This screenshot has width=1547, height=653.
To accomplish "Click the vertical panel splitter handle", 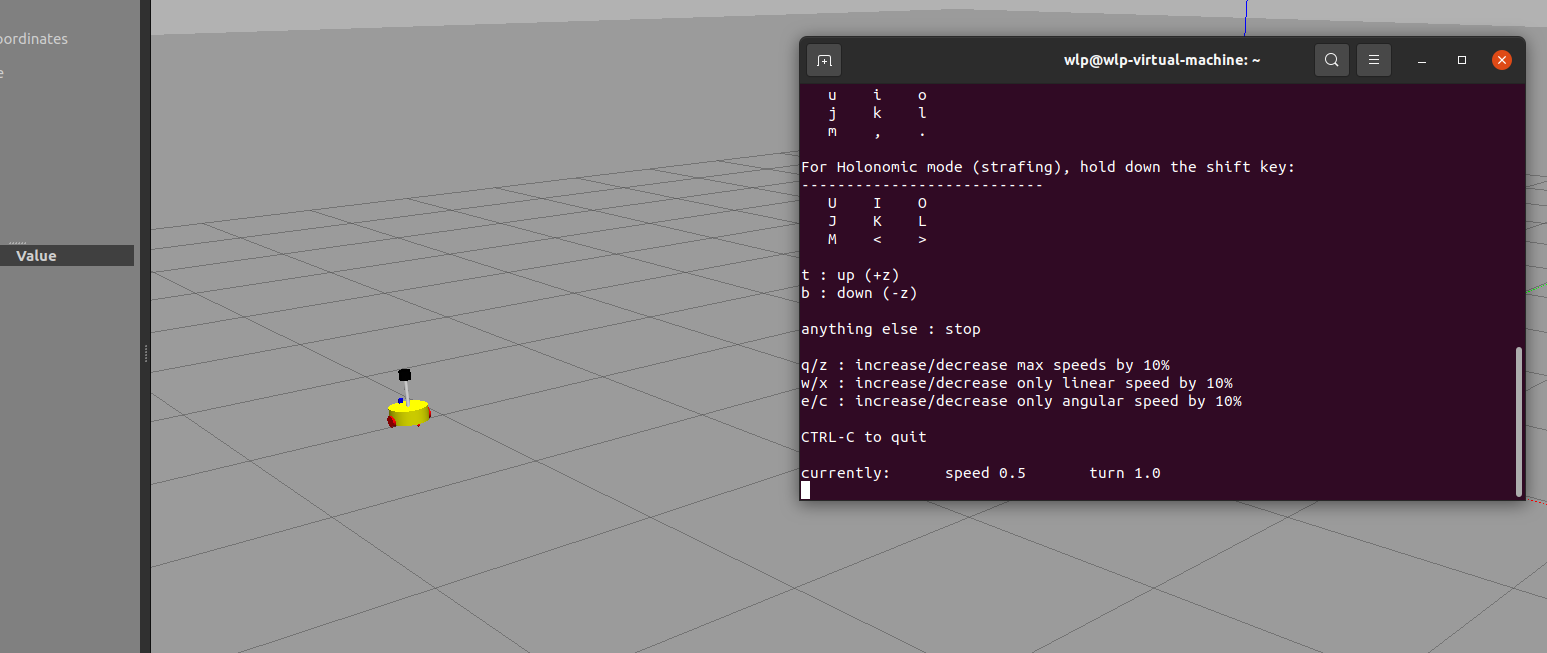I will [146, 353].
